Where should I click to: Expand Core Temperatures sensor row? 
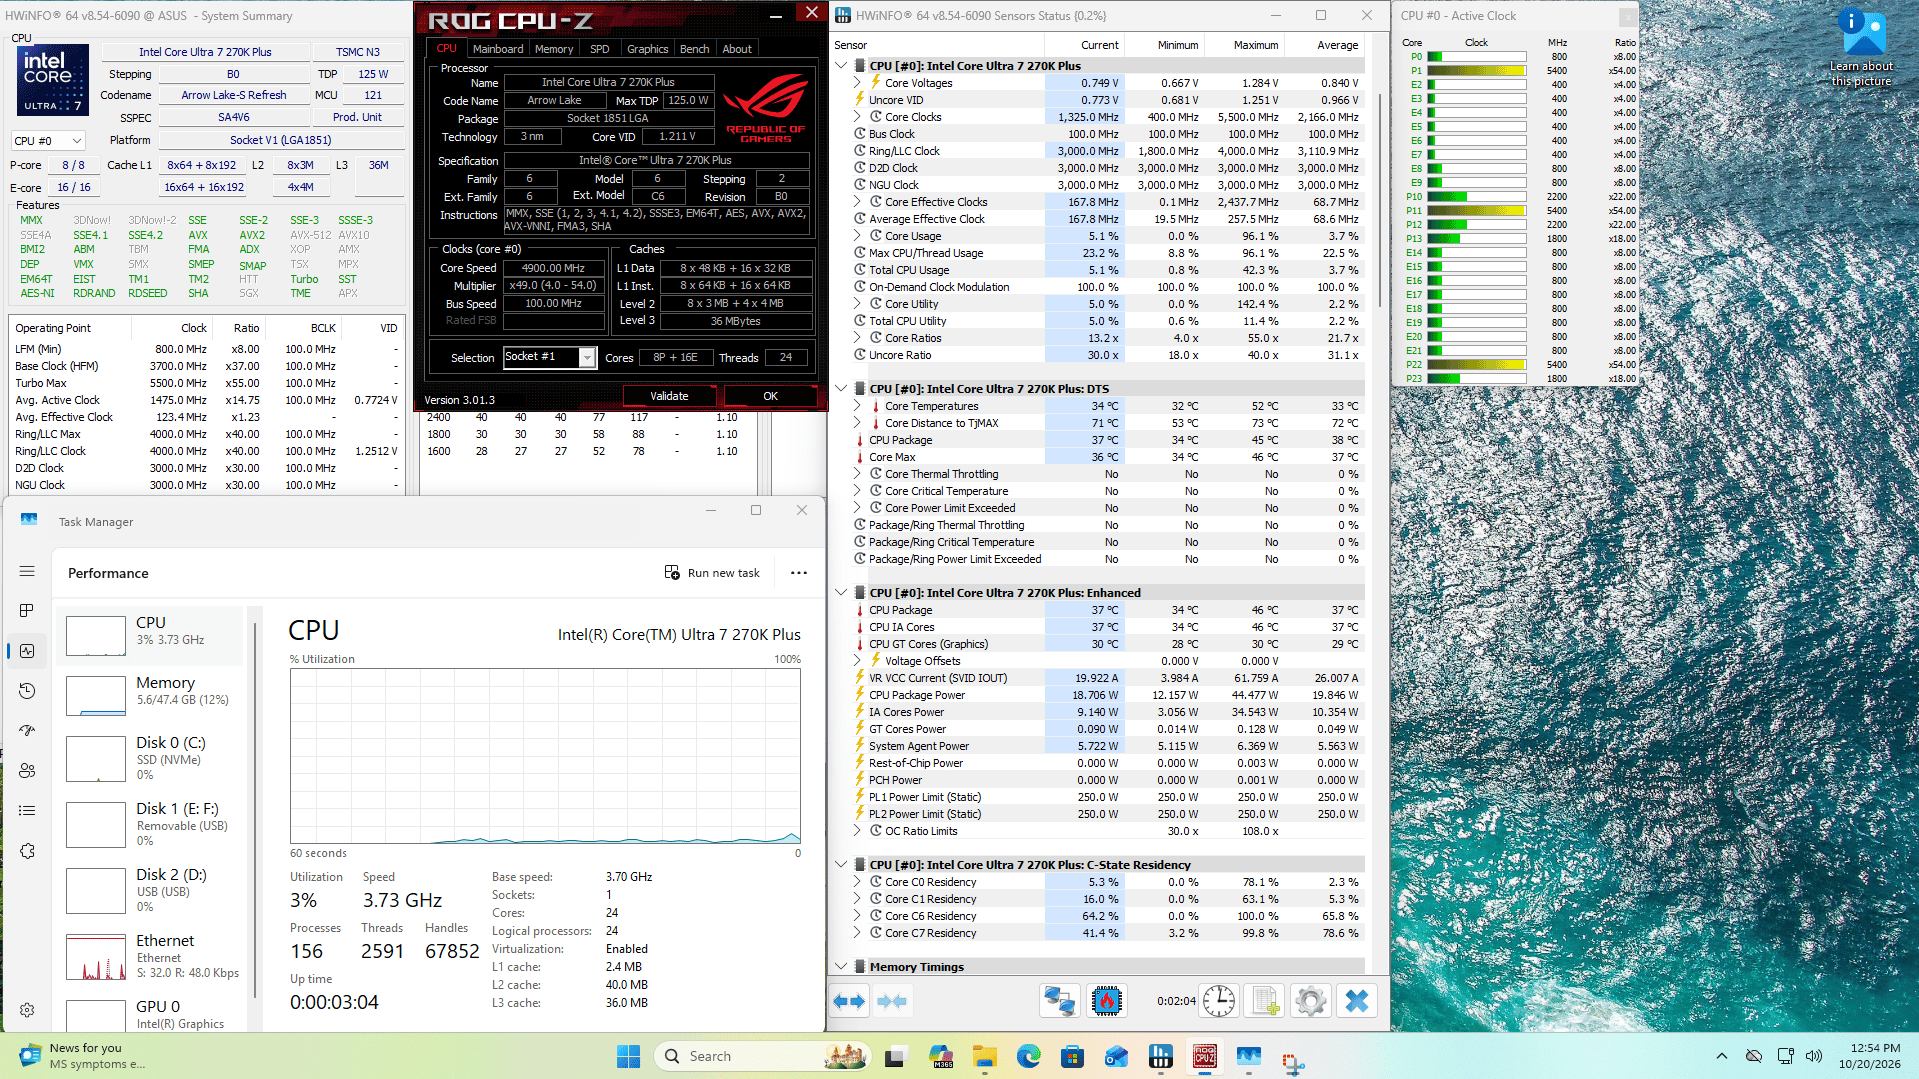[x=858, y=406]
